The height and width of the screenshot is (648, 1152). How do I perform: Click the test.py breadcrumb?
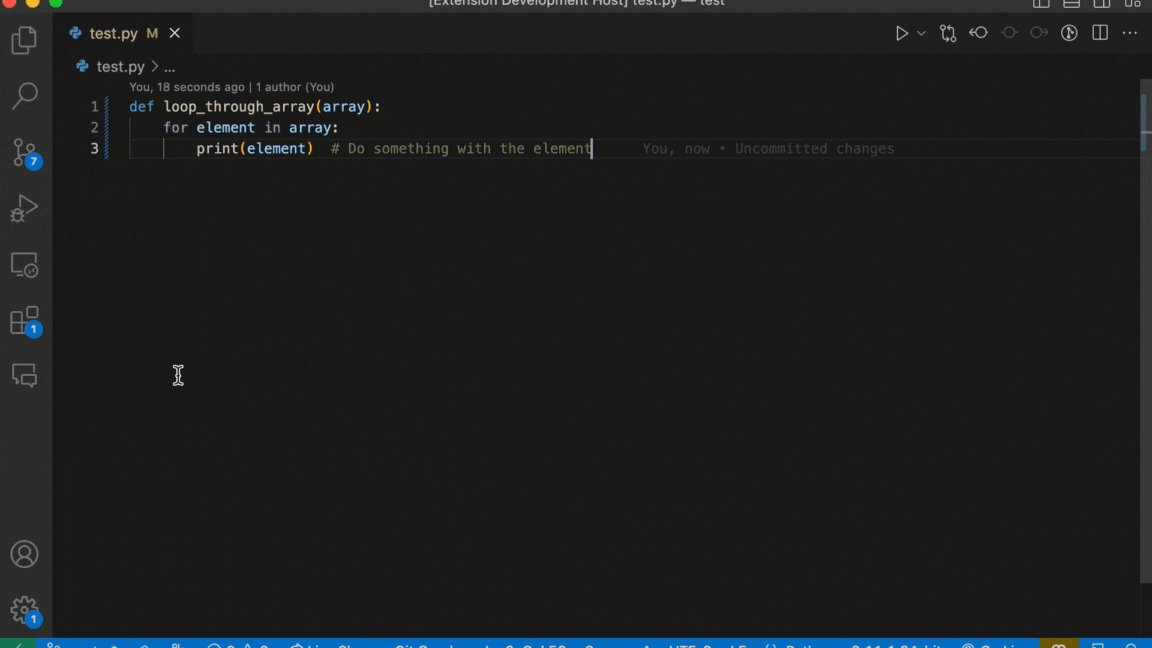tap(120, 67)
